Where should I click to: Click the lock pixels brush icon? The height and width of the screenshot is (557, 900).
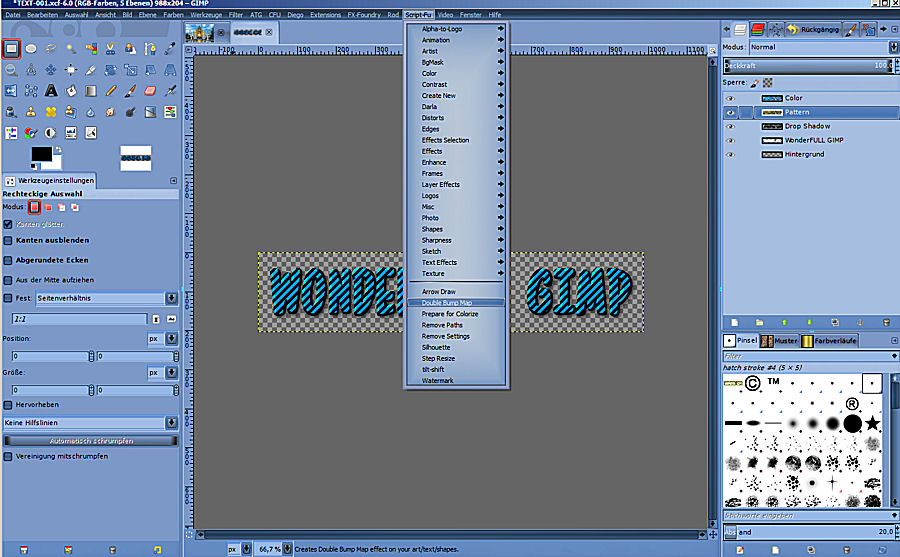point(755,83)
